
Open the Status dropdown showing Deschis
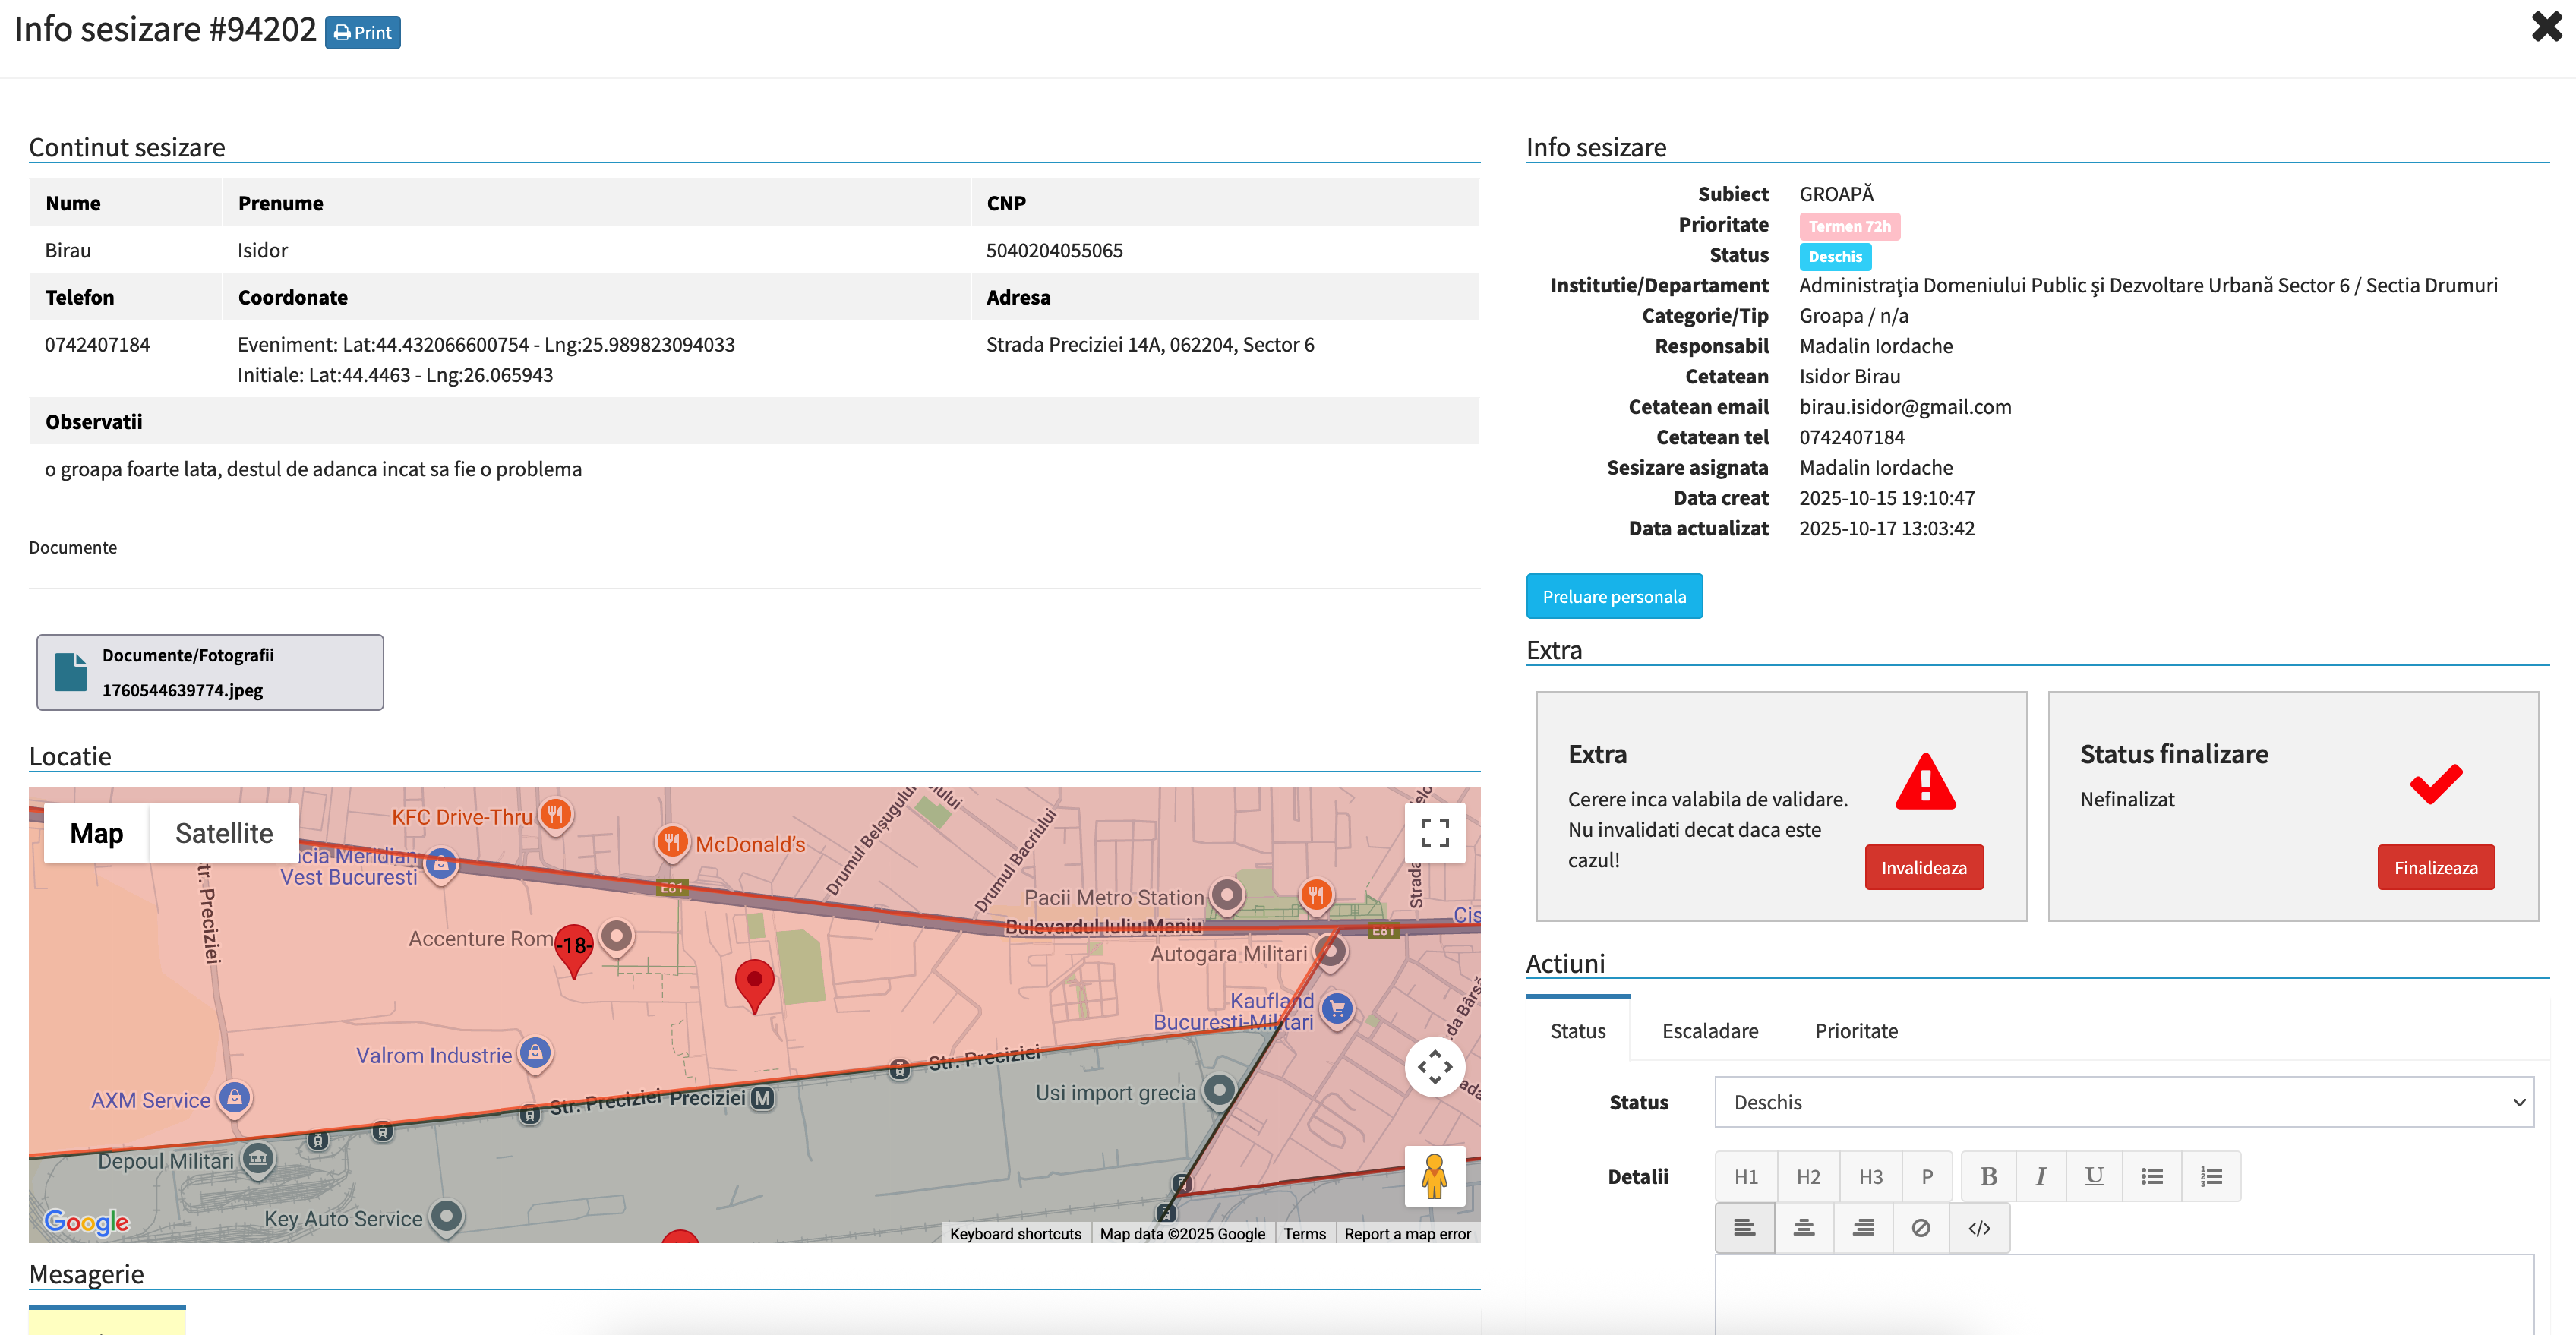click(x=2123, y=1102)
